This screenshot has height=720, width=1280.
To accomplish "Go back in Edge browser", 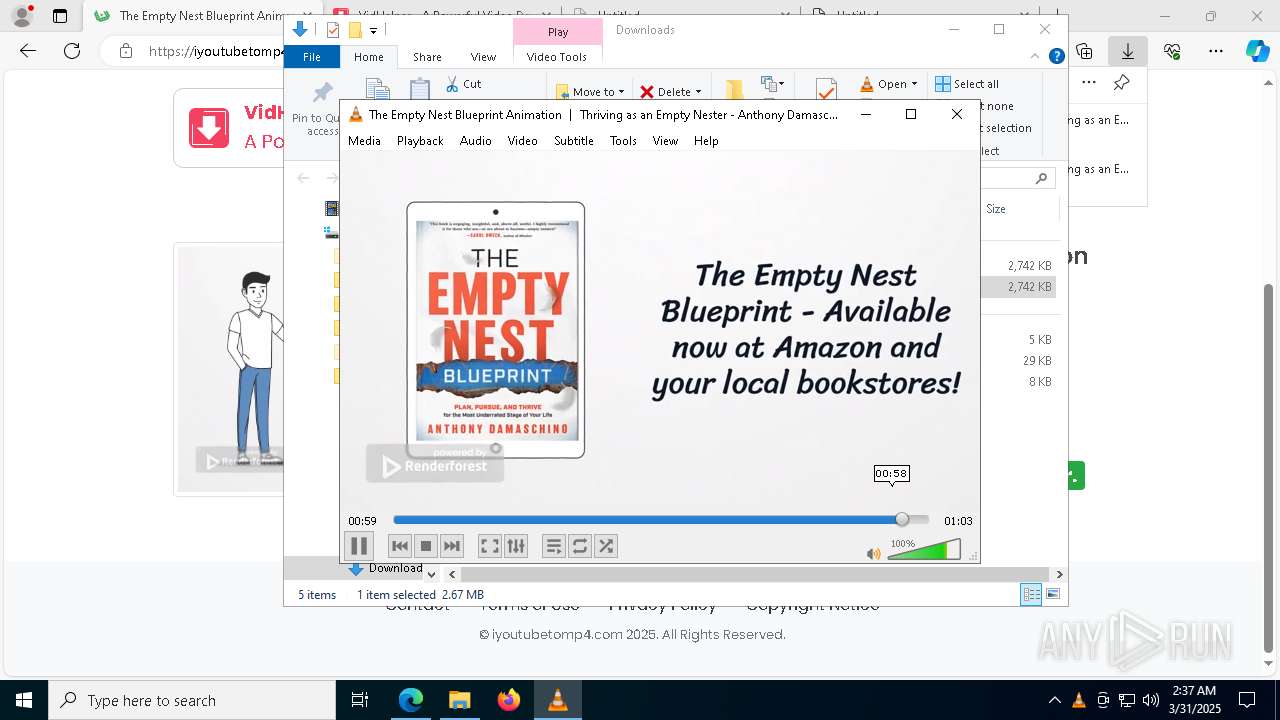I will point(28,51).
